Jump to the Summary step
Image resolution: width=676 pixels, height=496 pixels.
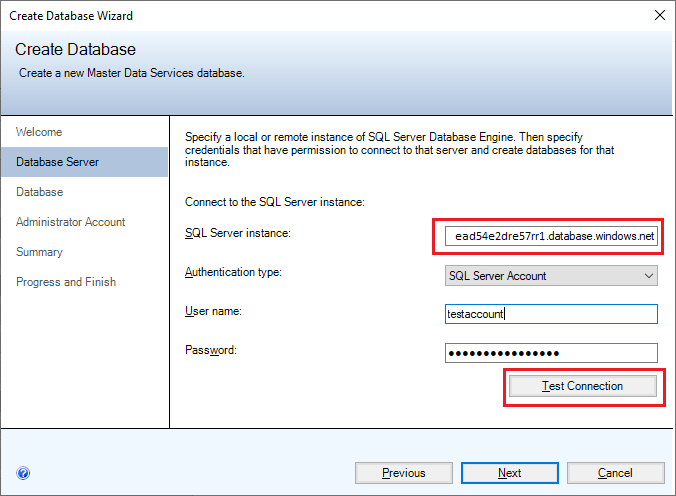(x=39, y=252)
